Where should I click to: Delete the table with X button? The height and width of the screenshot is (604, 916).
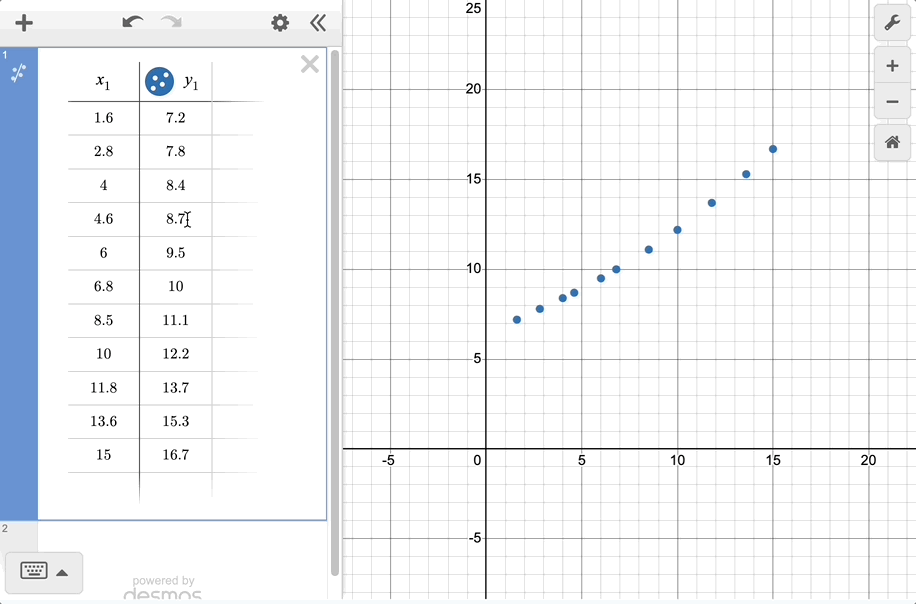(x=310, y=65)
